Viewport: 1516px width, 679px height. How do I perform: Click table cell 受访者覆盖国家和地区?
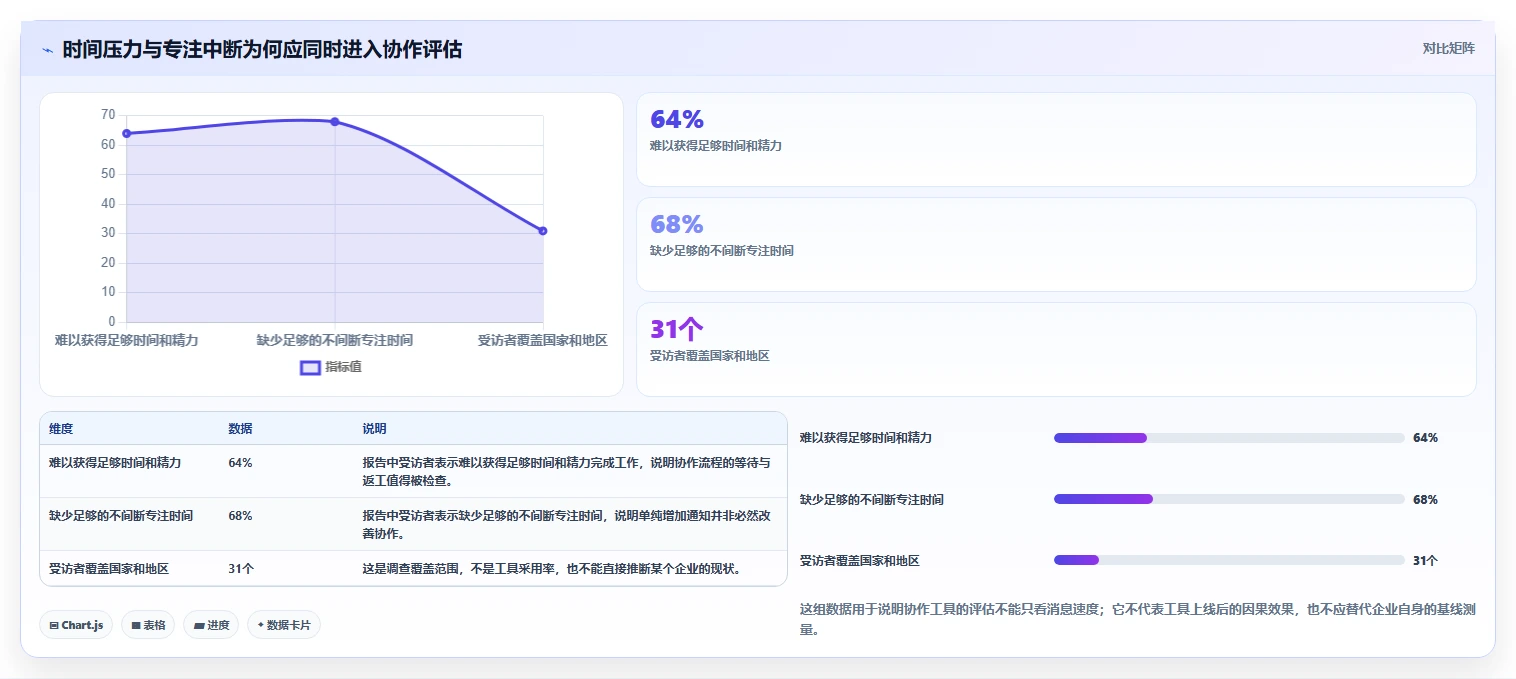pos(109,569)
